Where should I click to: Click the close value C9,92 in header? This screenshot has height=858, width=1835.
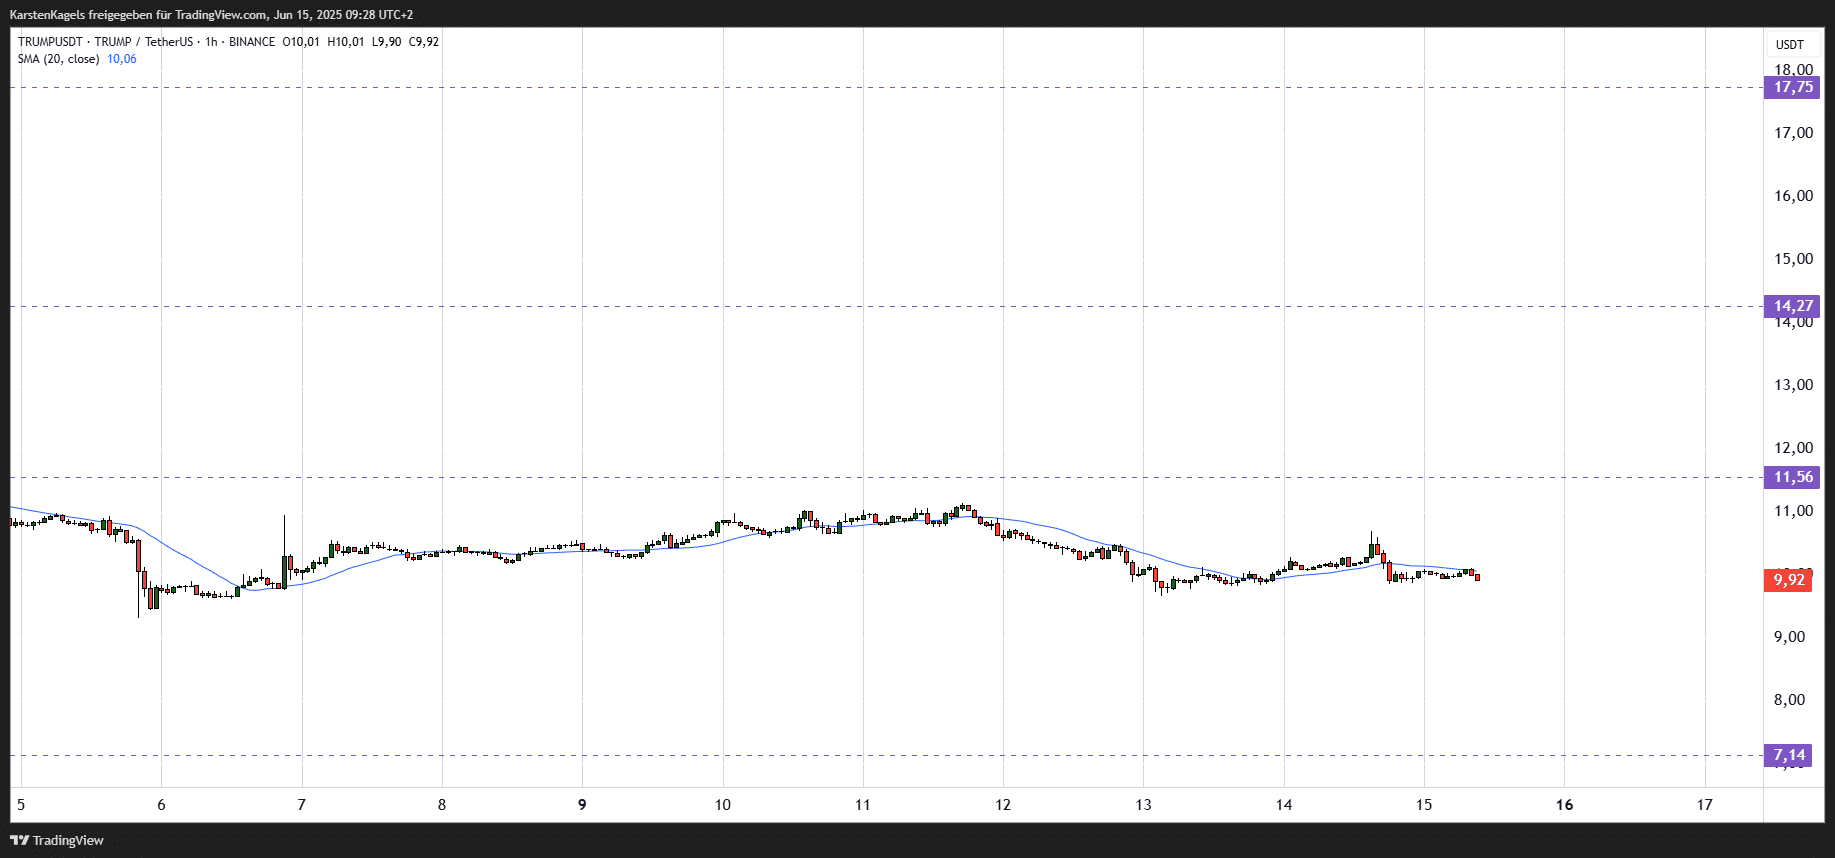(x=424, y=42)
